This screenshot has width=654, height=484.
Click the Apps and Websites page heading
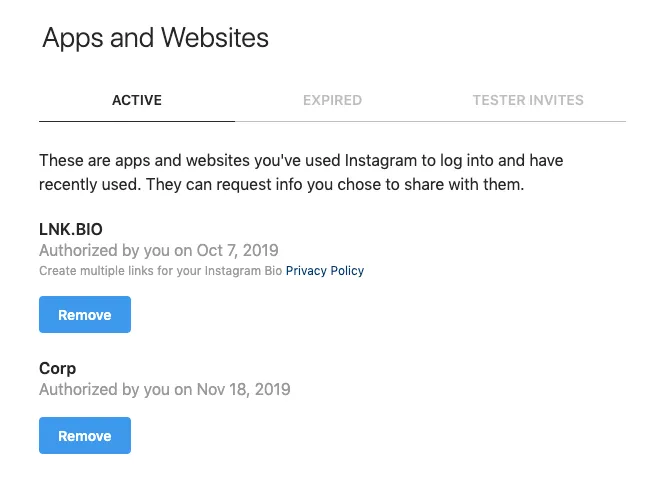pyautogui.click(x=155, y=38)
